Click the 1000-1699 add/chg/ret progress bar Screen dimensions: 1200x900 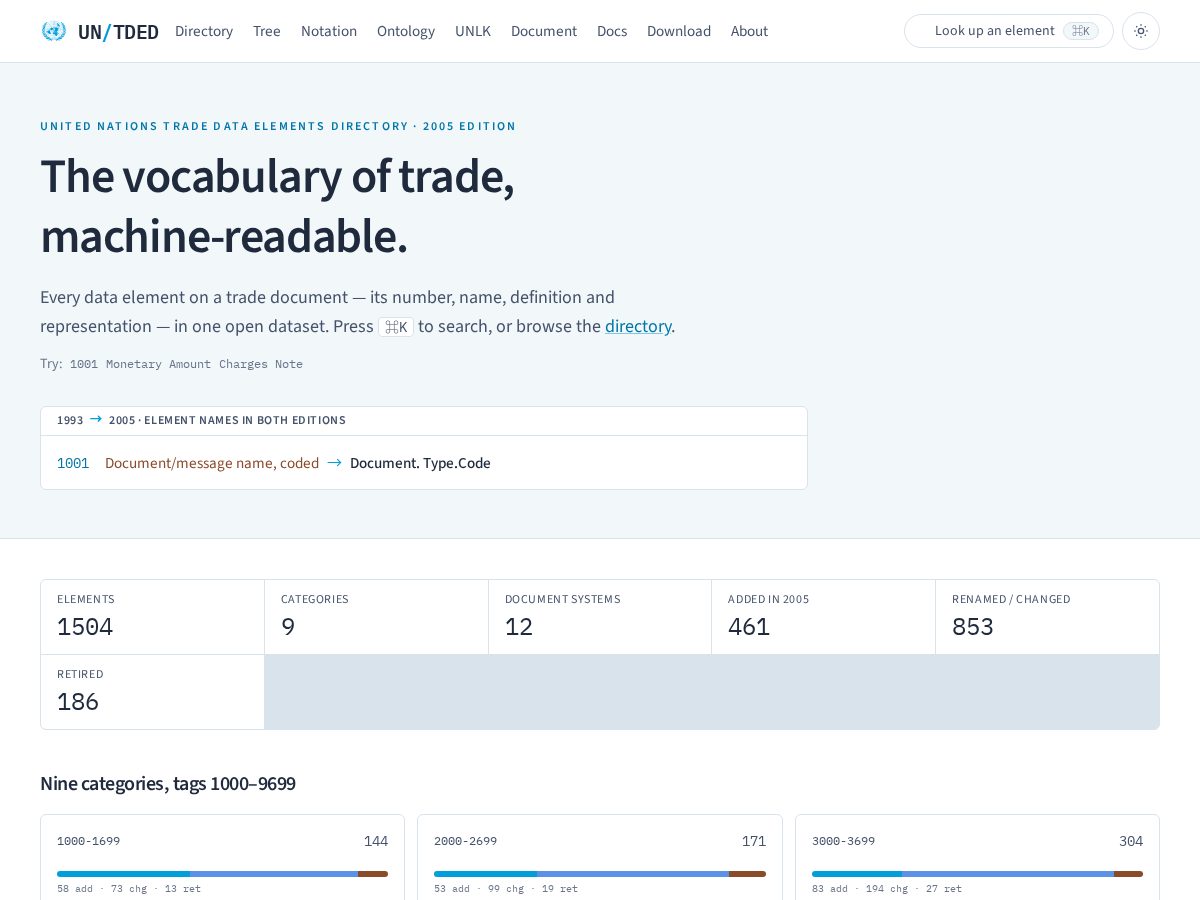point(222,874)
